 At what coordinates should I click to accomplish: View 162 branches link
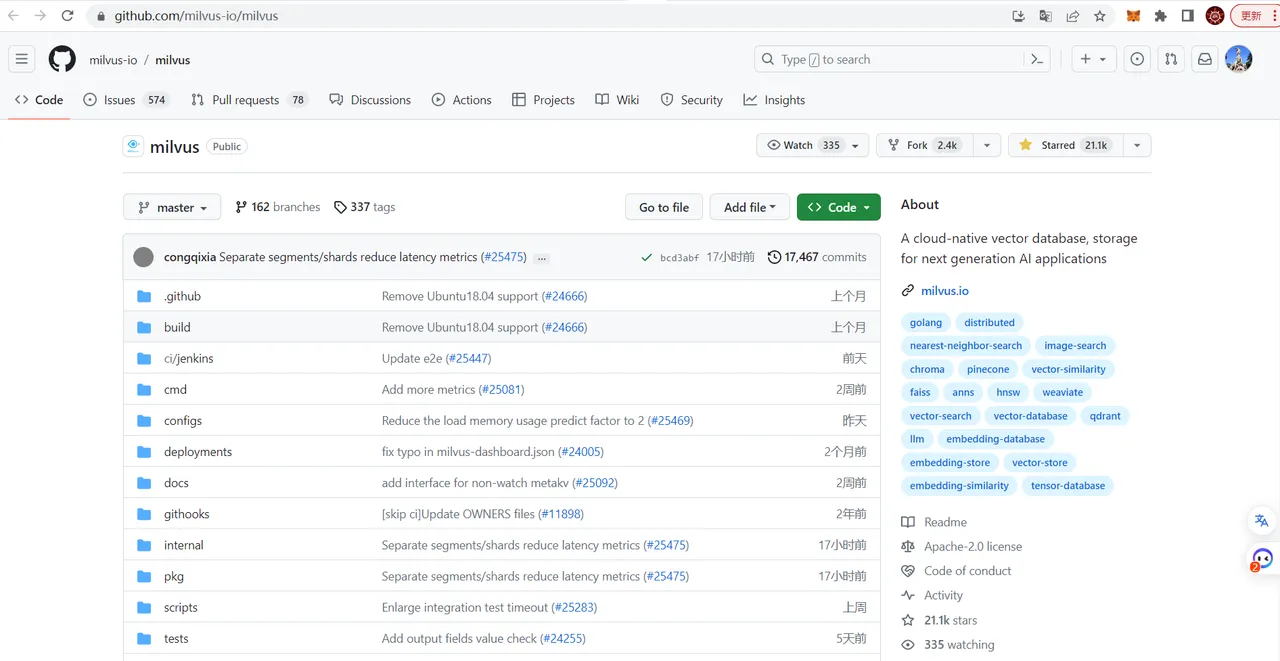point(278,207)
